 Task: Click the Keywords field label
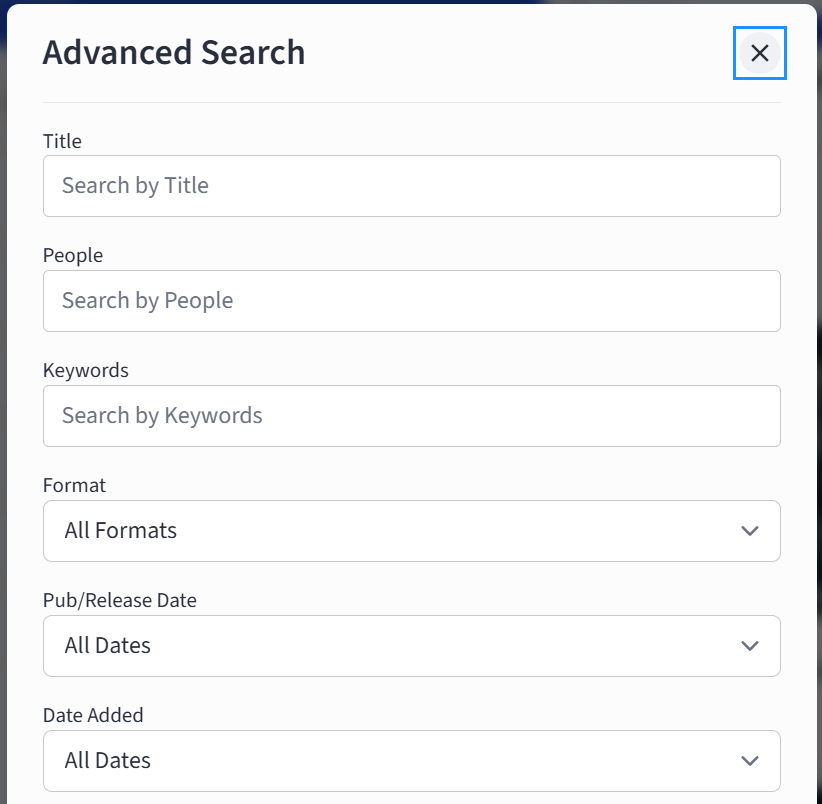click(86, 370)
